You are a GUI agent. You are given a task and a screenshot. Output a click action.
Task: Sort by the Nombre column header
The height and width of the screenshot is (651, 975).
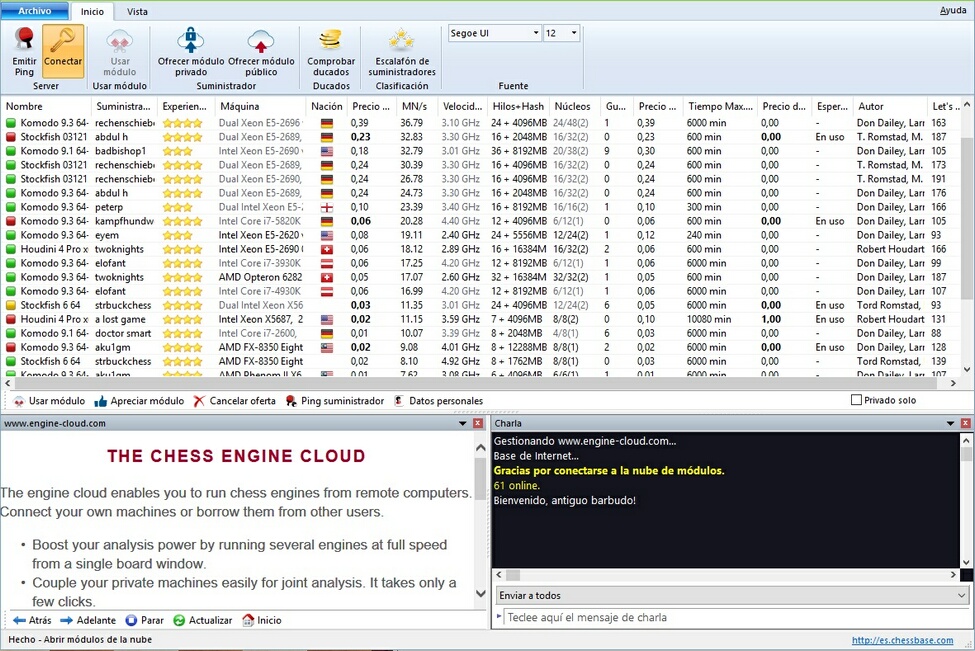tap(47, 106)
